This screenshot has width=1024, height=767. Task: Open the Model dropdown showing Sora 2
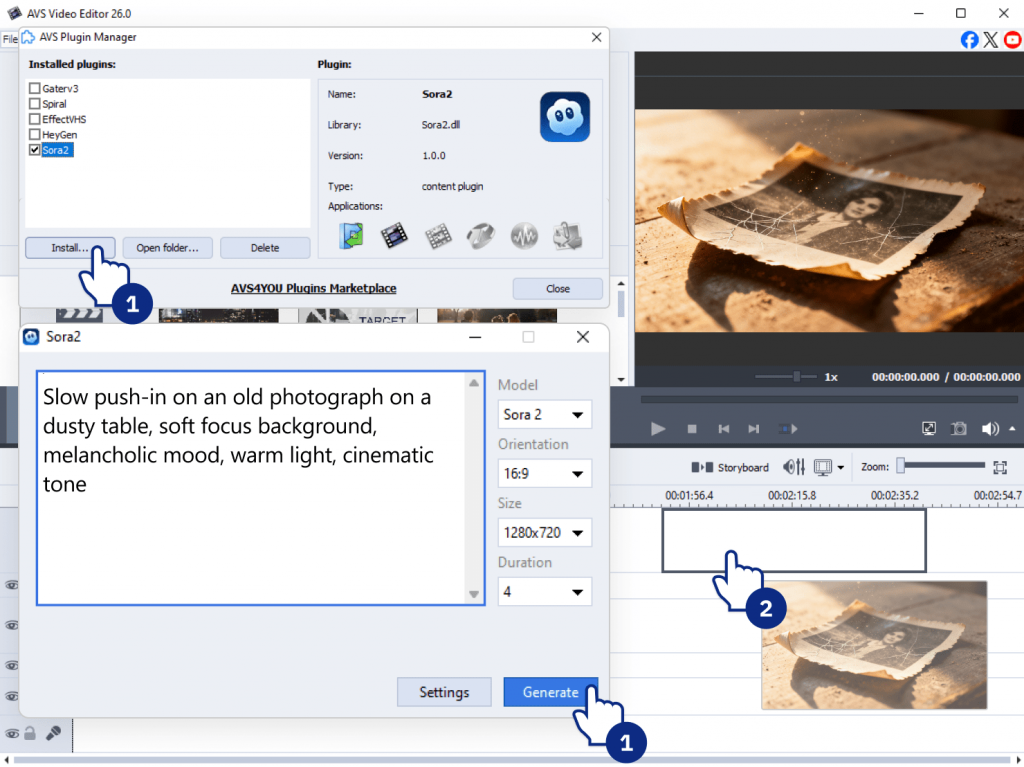point(544,415)
